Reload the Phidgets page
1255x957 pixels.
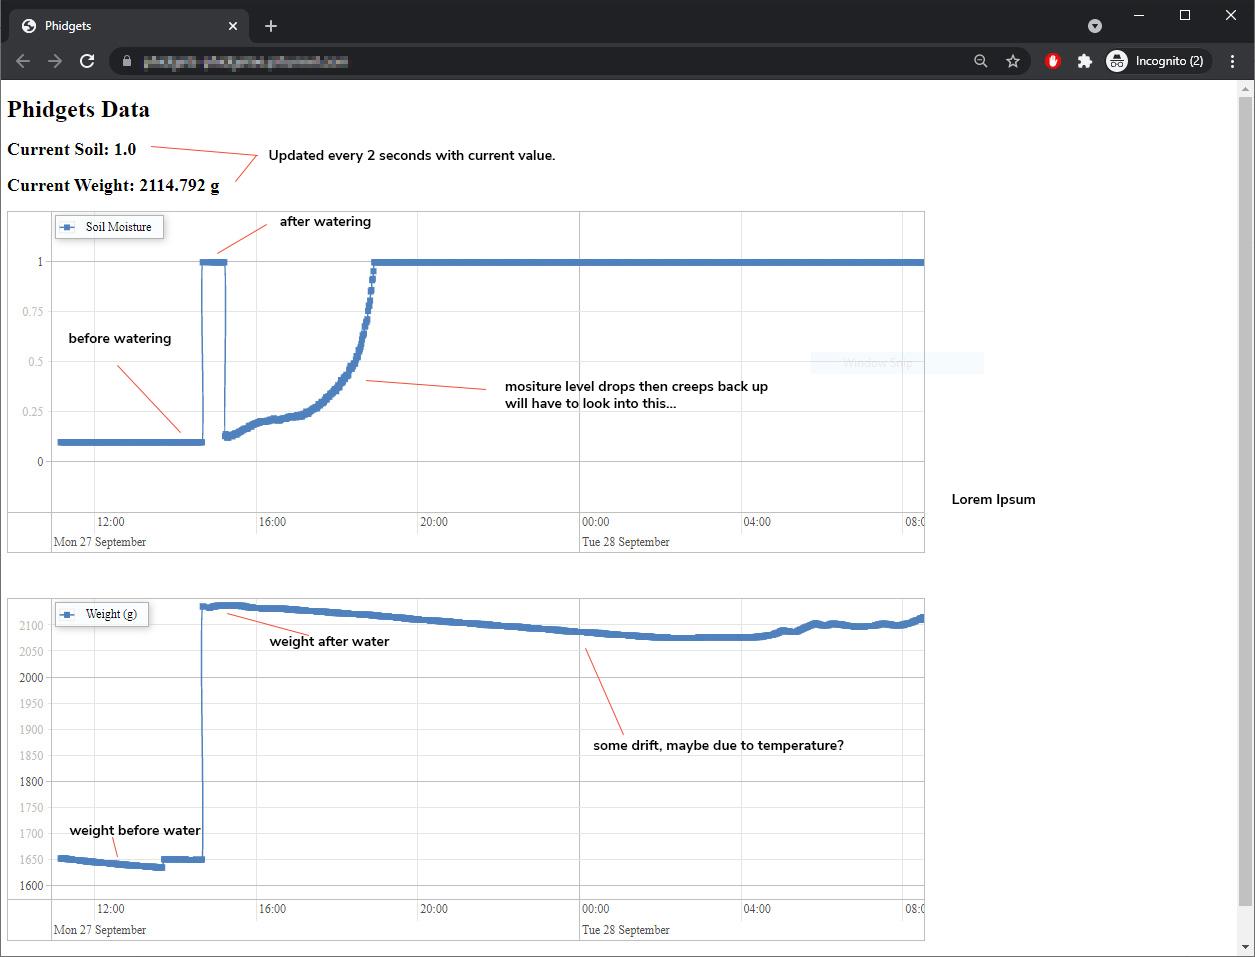pos(87,61)
